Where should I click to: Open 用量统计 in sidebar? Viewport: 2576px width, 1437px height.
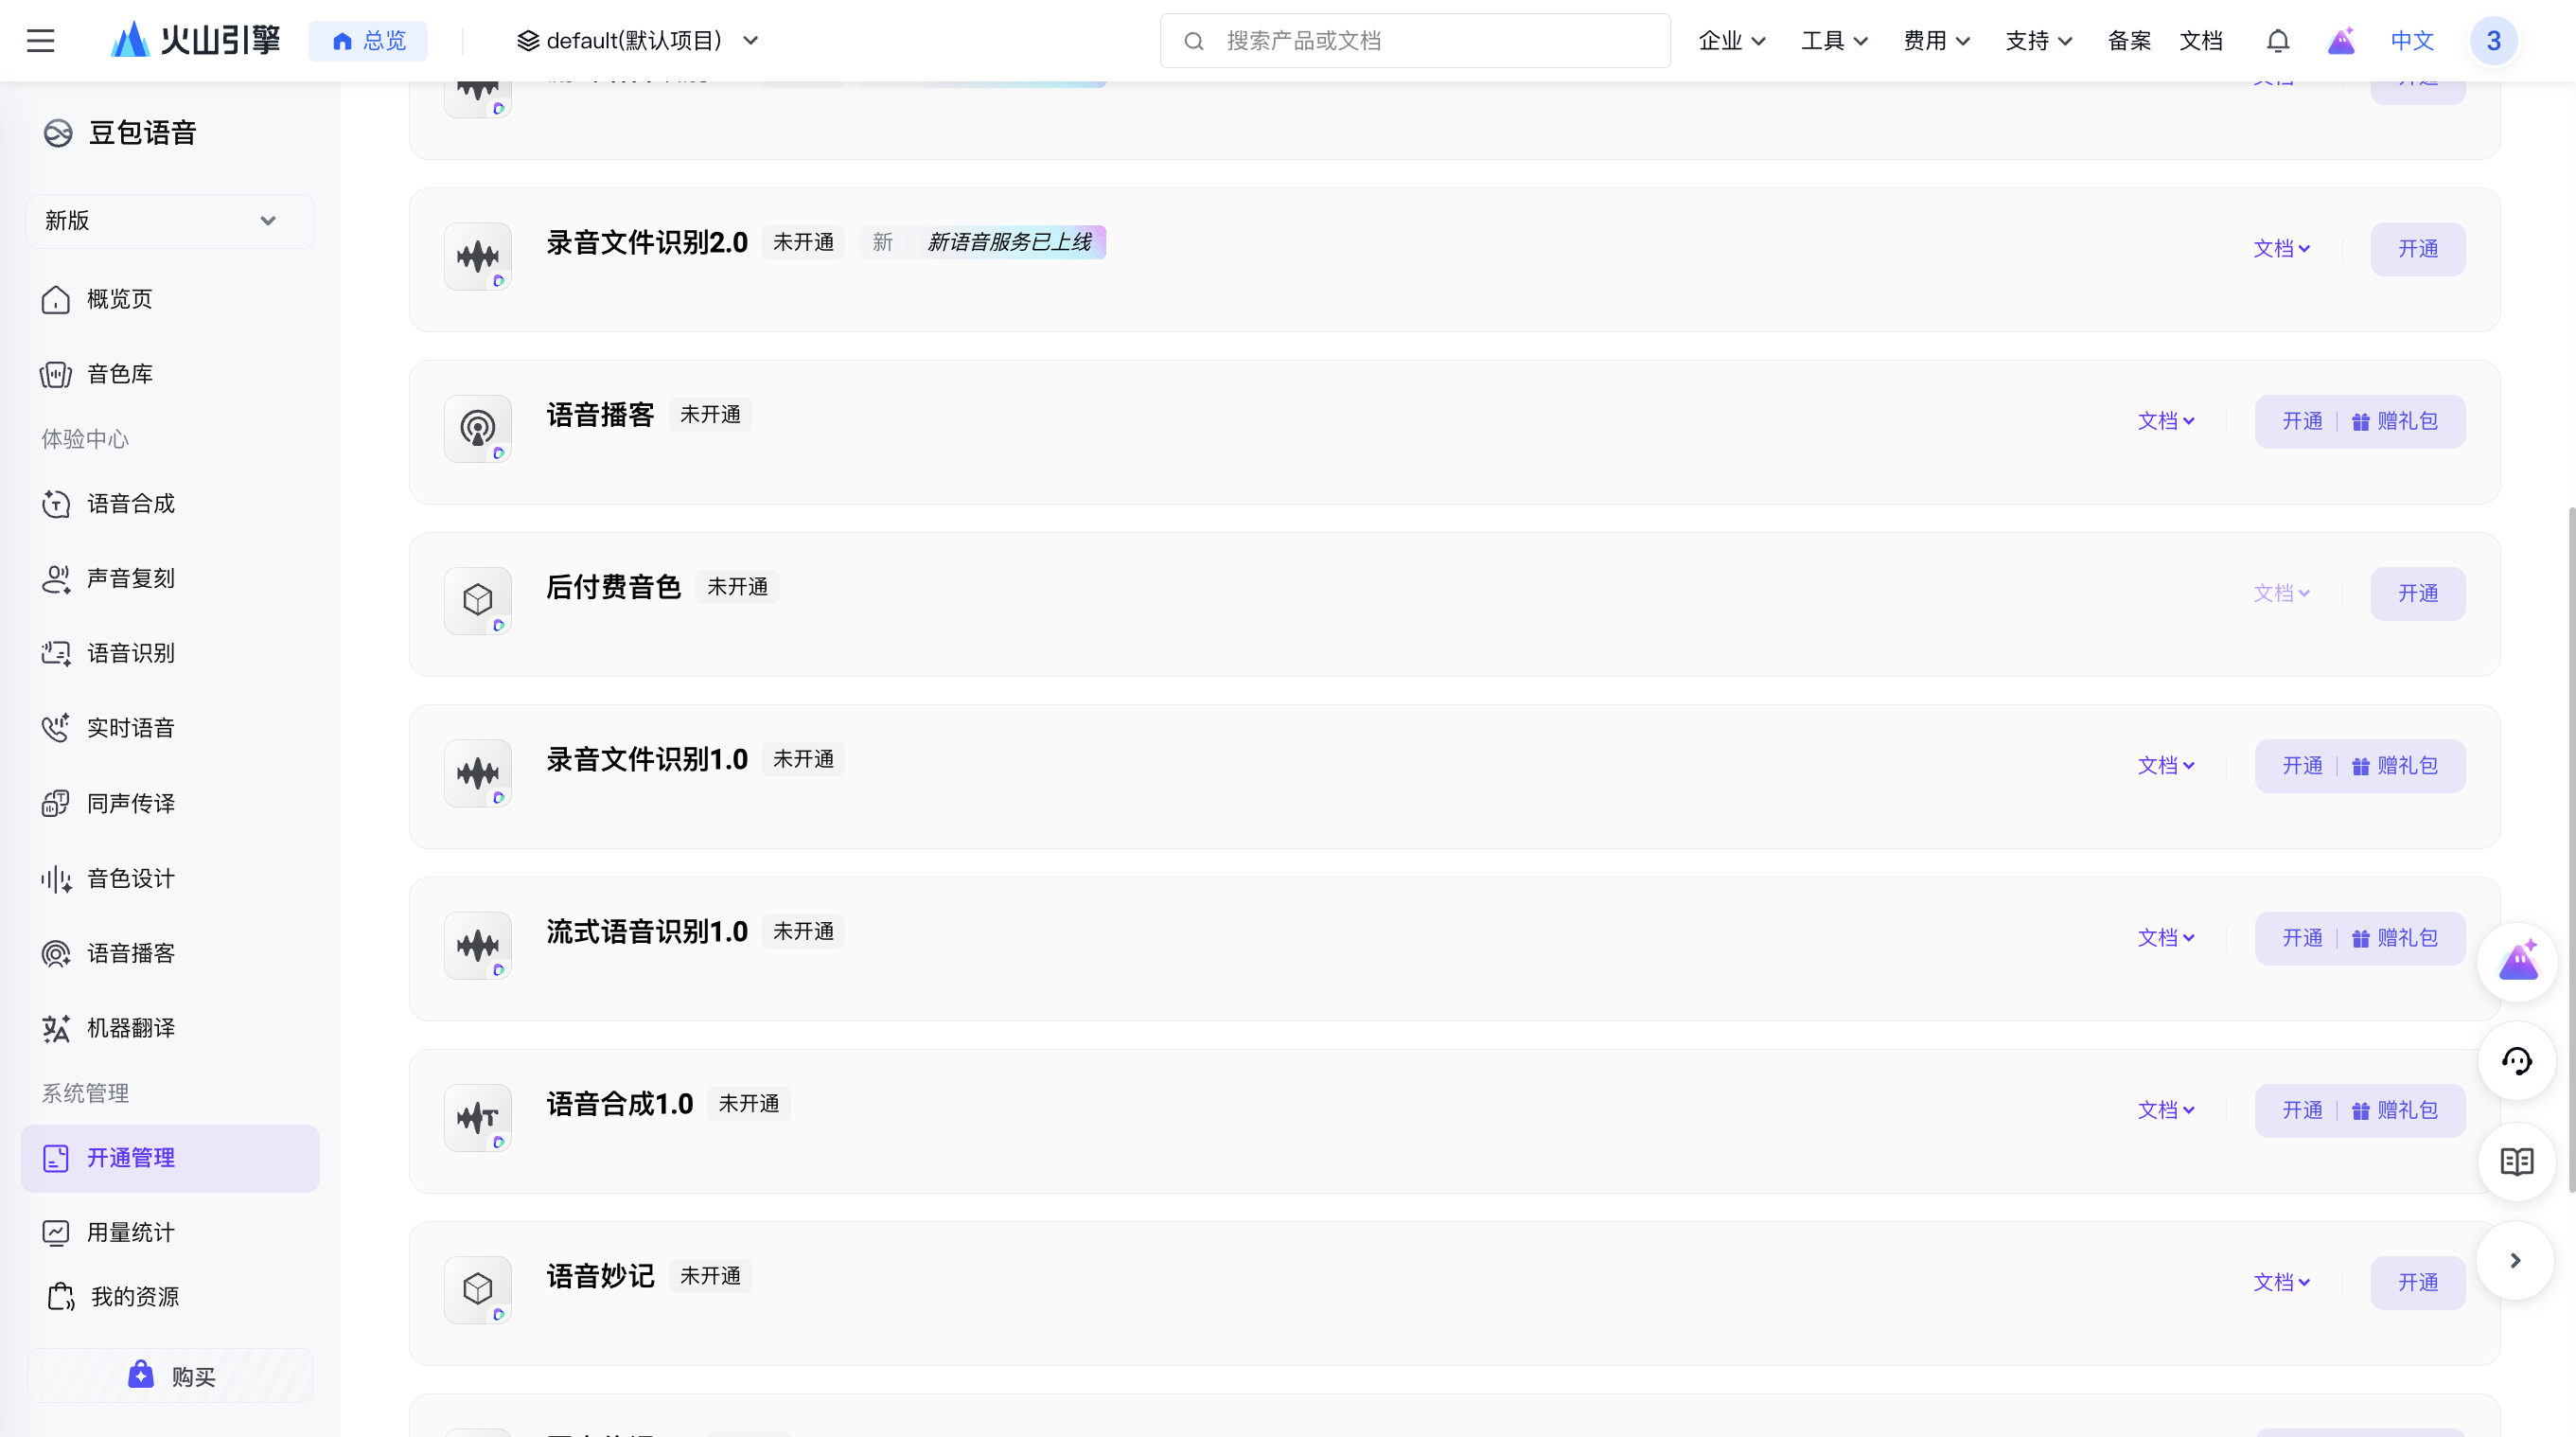170,1233
